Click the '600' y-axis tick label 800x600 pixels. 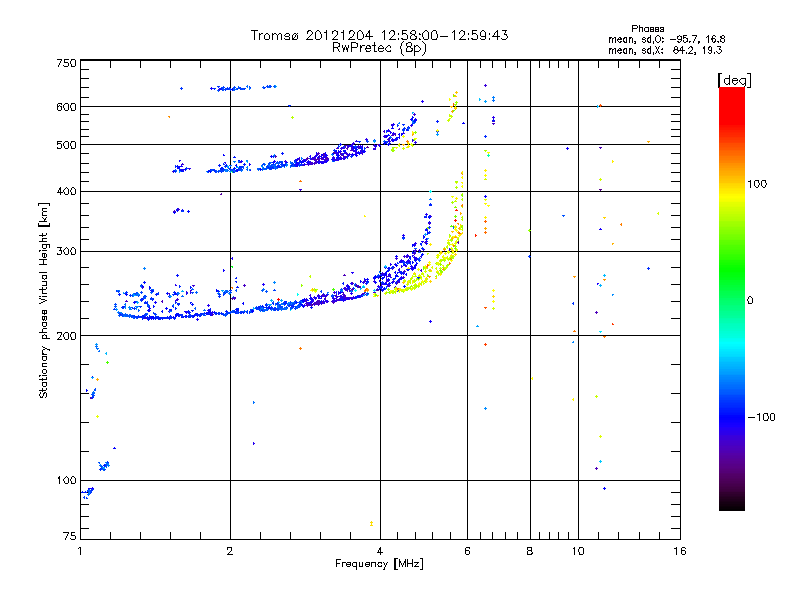pos(66,107)
